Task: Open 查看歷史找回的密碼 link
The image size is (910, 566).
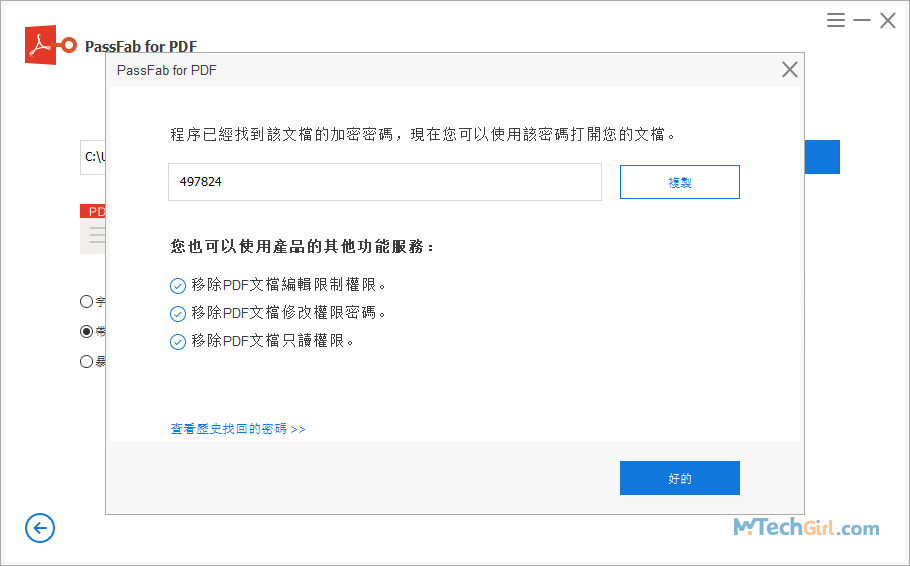Action: pos(238,429)
